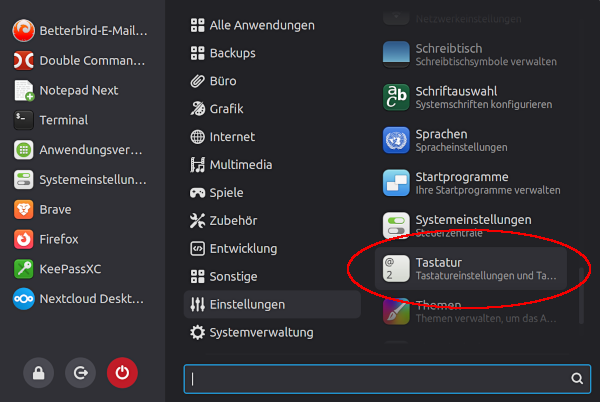Select Internet category
Viewport: 600px width, 402px height.
pos(272,137)
